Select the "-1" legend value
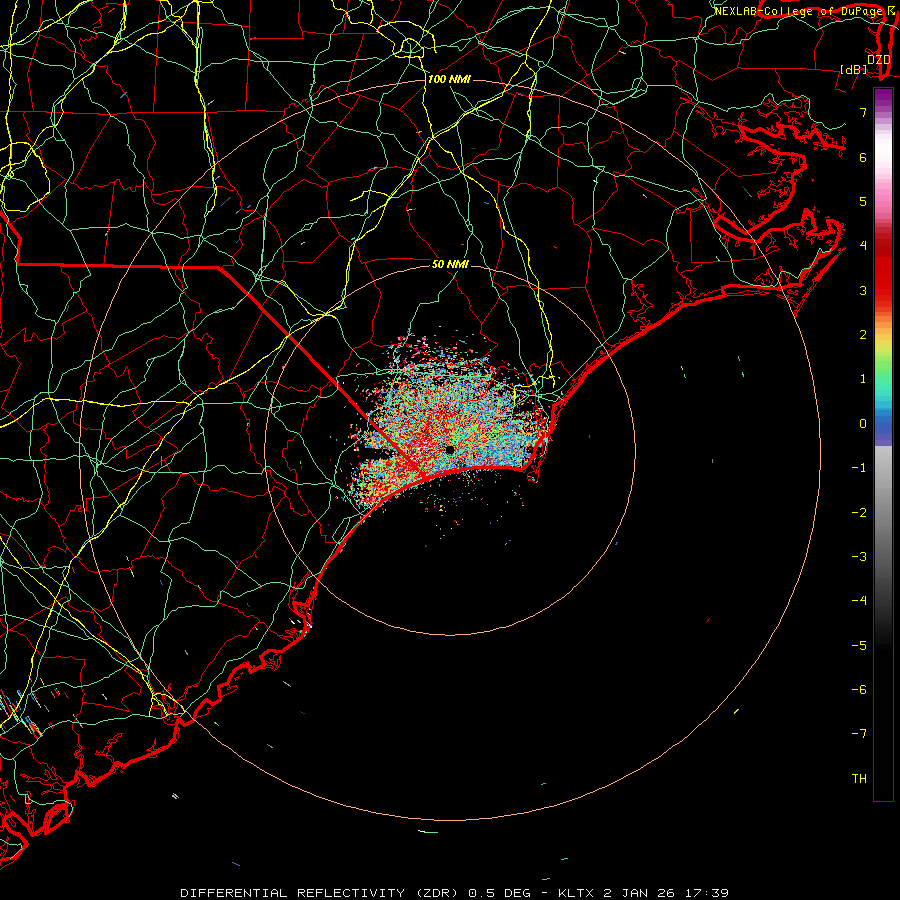This screenshot has width=900, height=900. (x=859, y=468)
